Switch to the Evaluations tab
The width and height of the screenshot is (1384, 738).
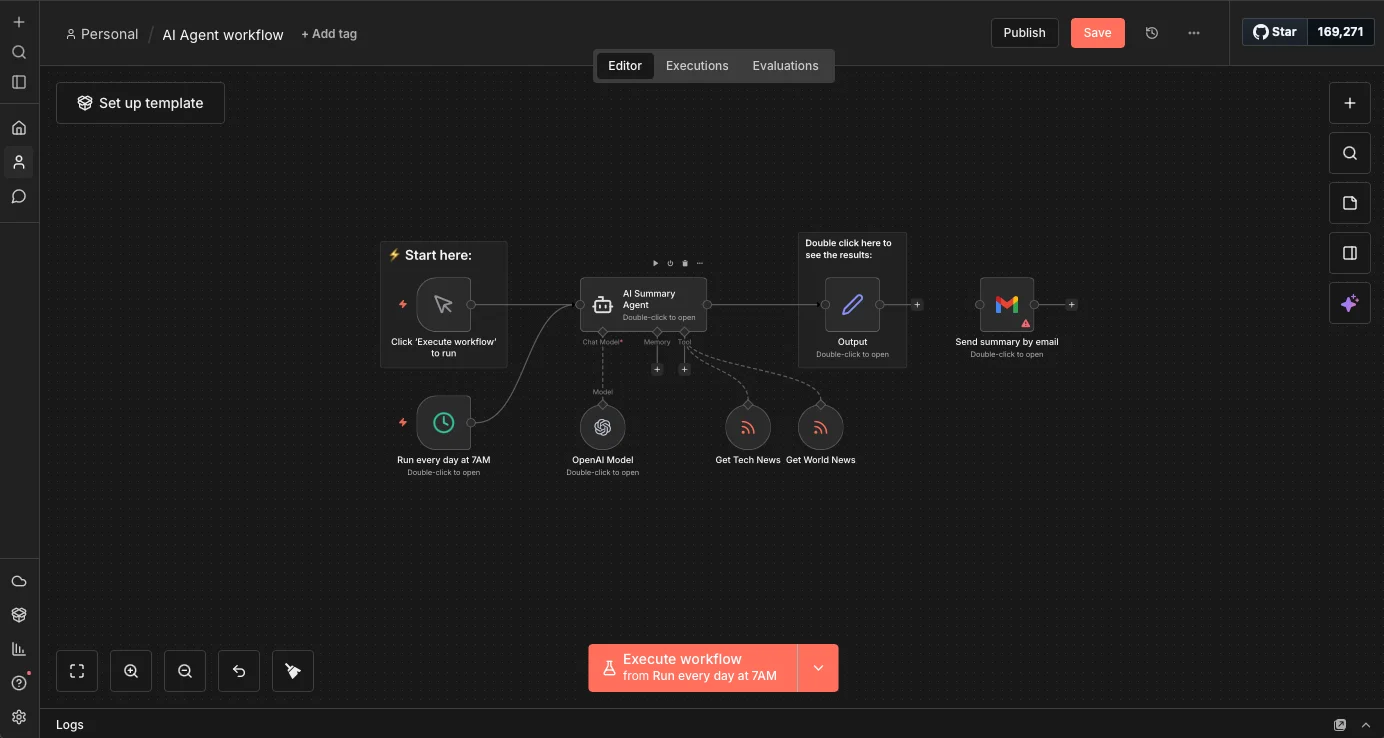785,66
